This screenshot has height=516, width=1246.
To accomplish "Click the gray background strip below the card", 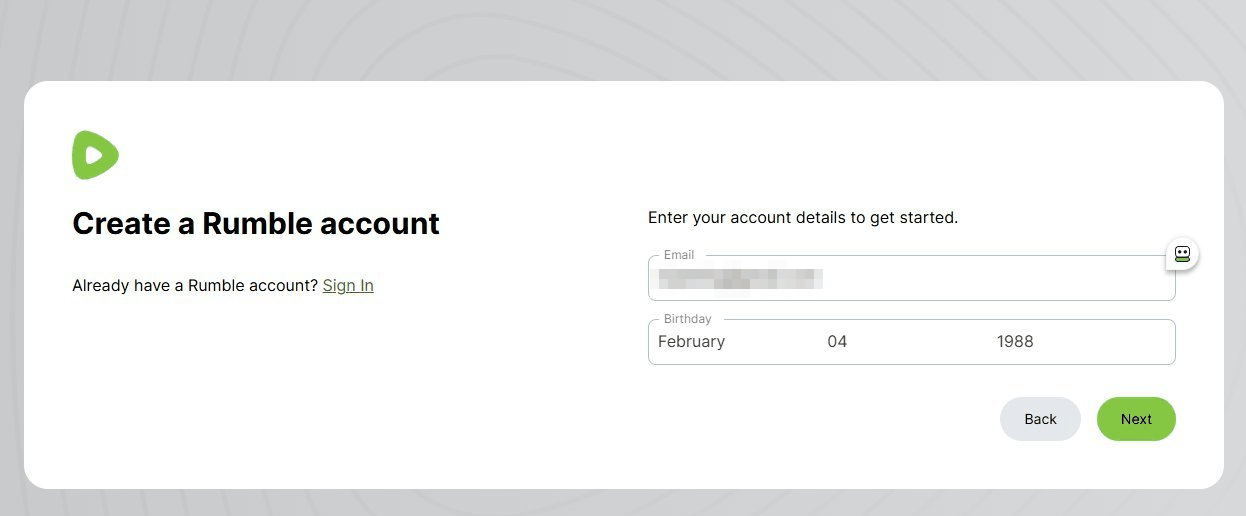I will coord(623,503).
